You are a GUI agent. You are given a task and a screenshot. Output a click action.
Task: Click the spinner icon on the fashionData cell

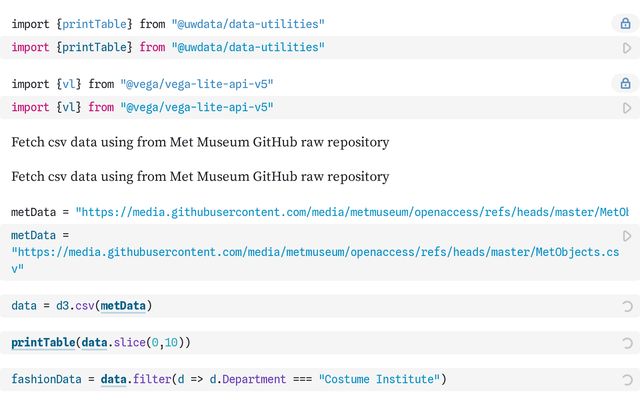627,380
